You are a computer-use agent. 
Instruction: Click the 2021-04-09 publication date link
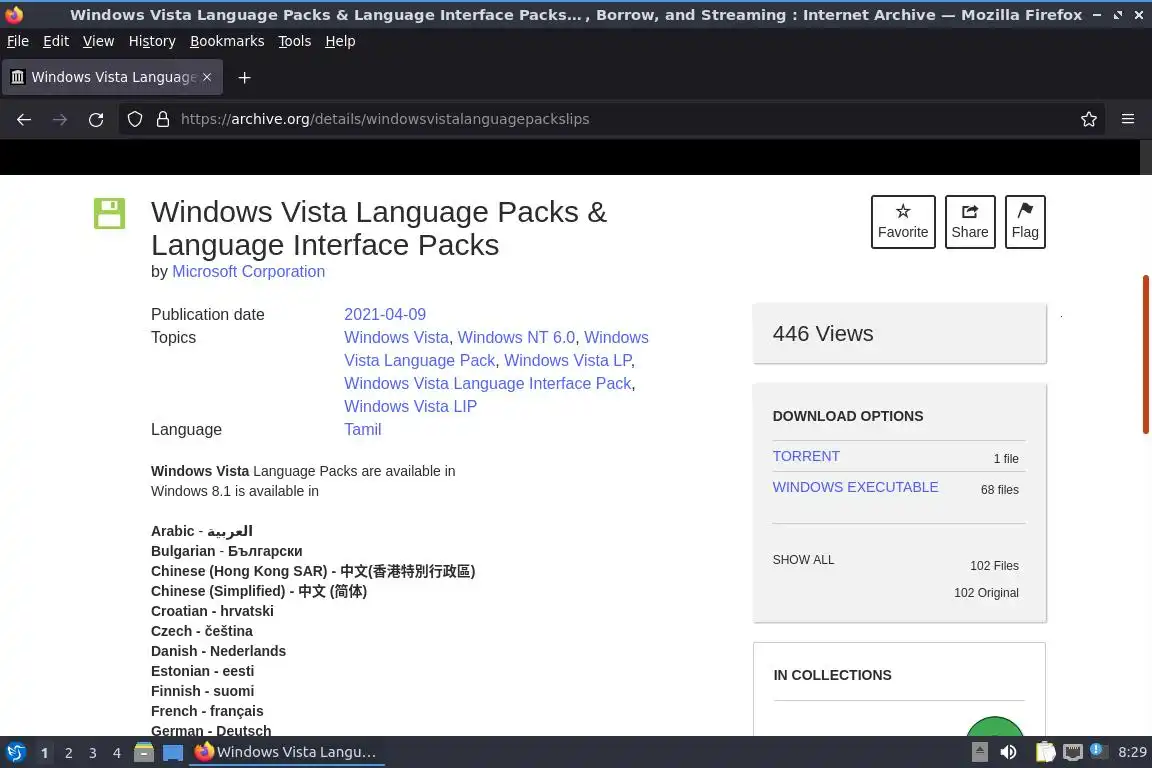(385, 315)
